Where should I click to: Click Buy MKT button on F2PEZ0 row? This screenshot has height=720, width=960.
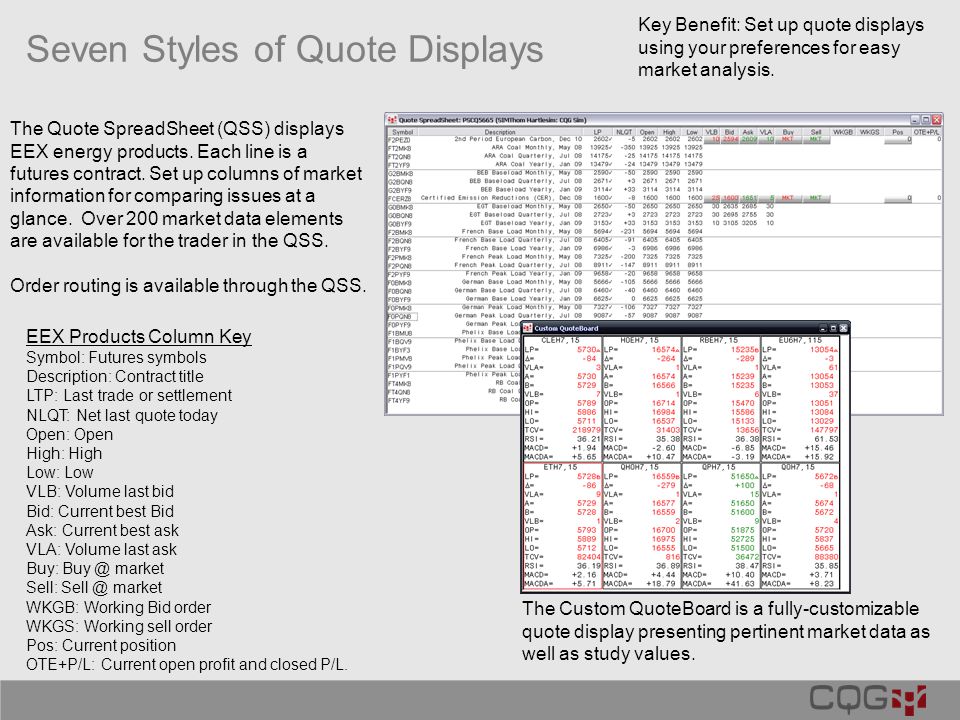click(788, 140)
